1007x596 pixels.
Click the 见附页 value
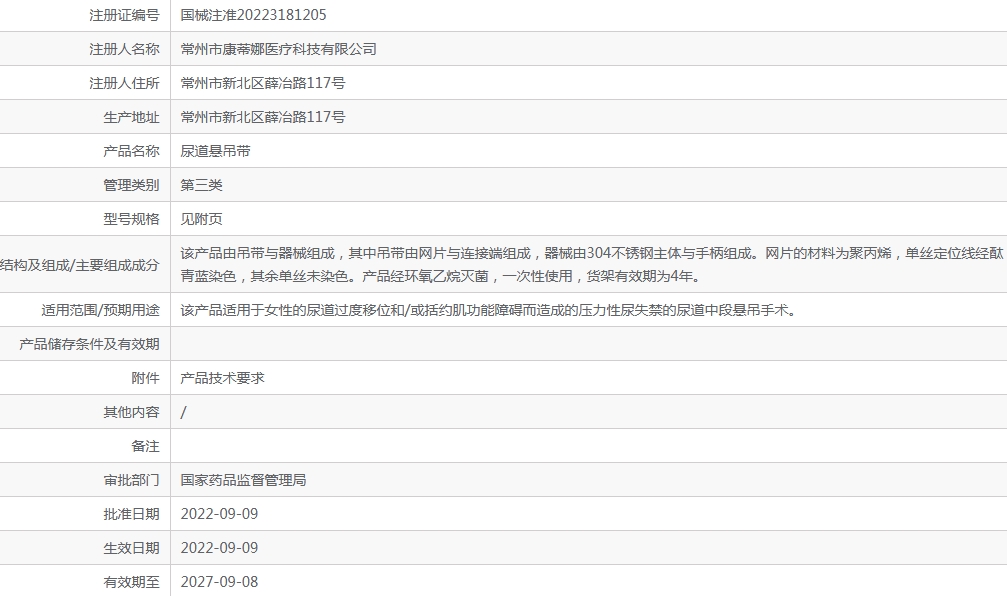201,219
